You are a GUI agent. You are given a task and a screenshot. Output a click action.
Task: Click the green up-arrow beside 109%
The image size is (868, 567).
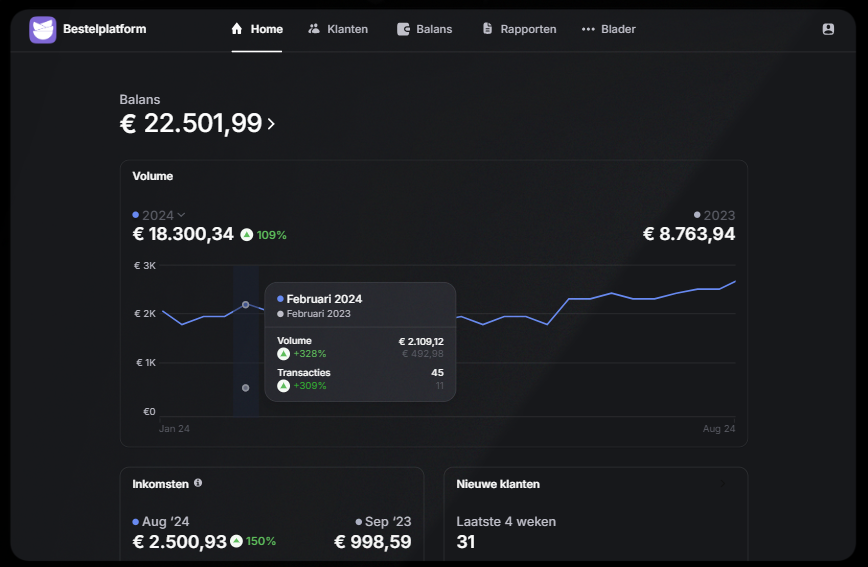246,235
